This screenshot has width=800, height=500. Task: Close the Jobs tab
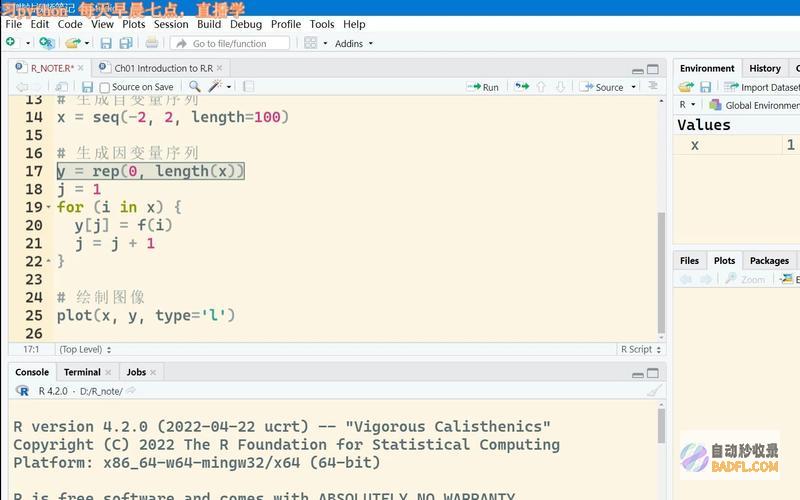(x=153, y=372)
